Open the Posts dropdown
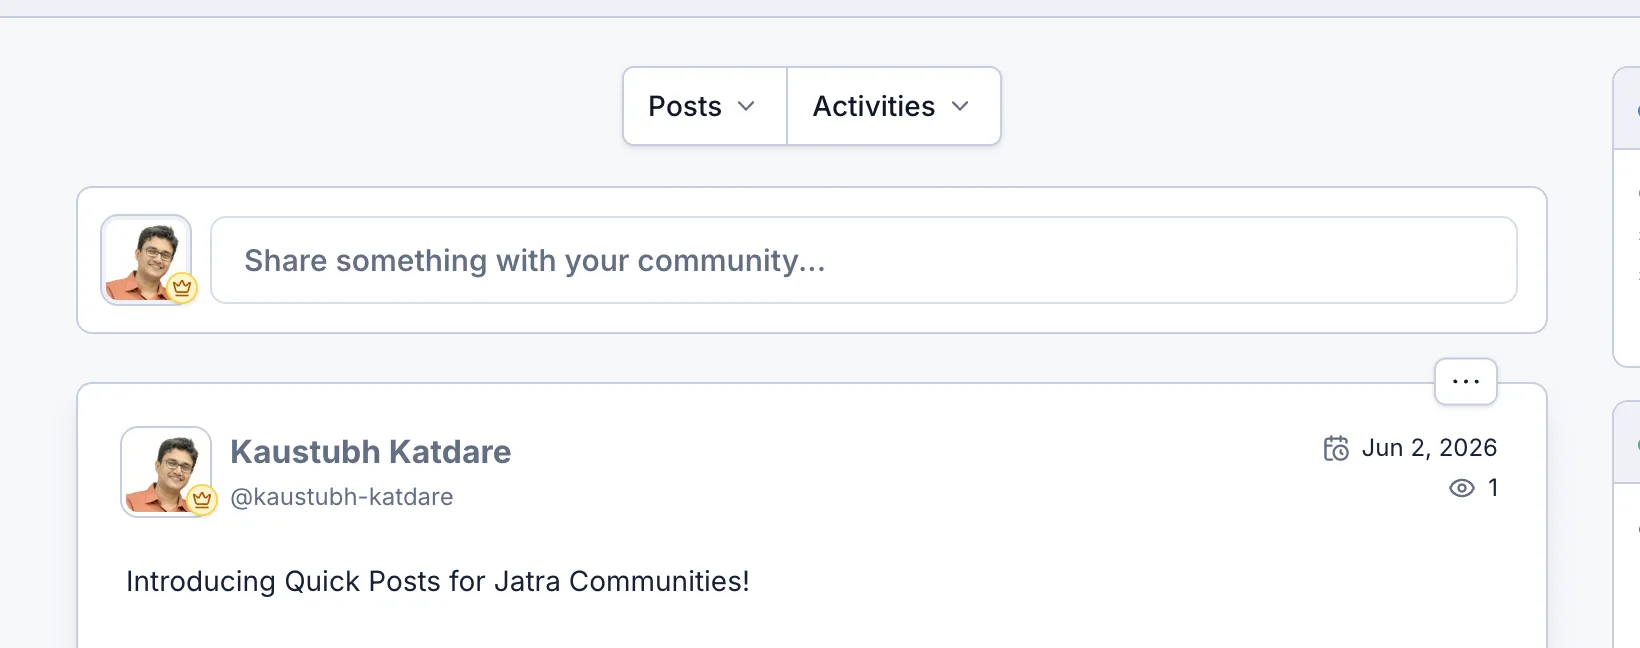The width and height of the screenshot is (1640, 648). tap(705, 106)
